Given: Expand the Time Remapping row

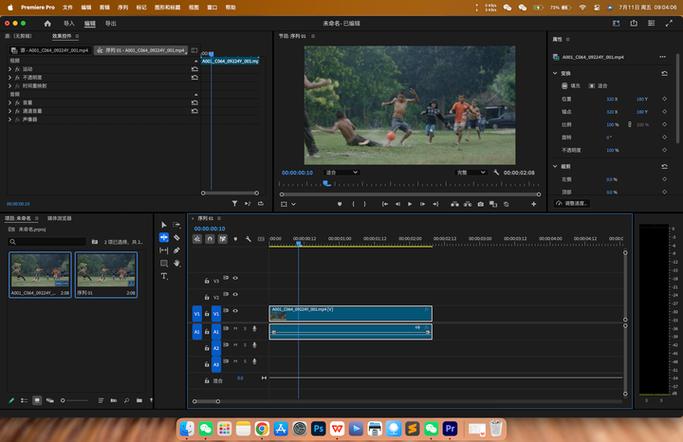Looking at the screenshot, I should coord(10,86).
